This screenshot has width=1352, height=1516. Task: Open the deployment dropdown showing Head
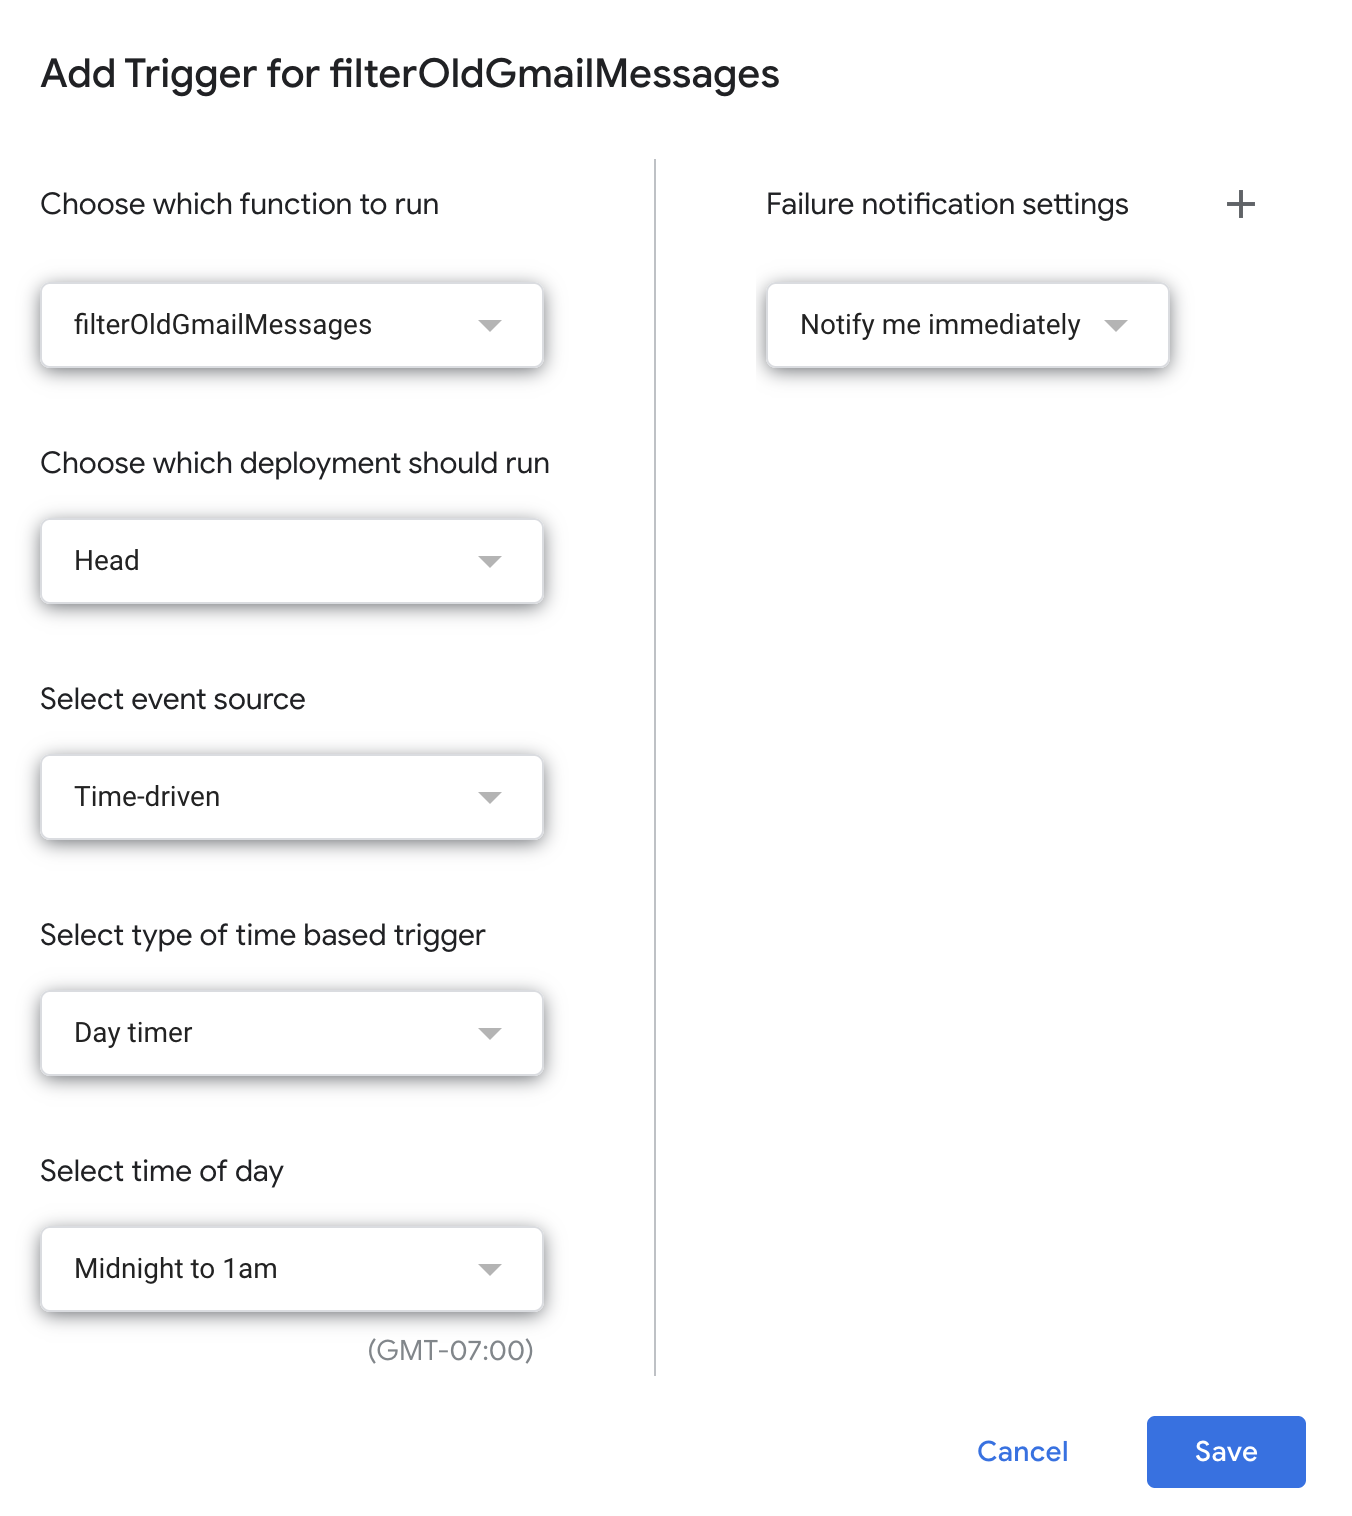pos(291,561)
